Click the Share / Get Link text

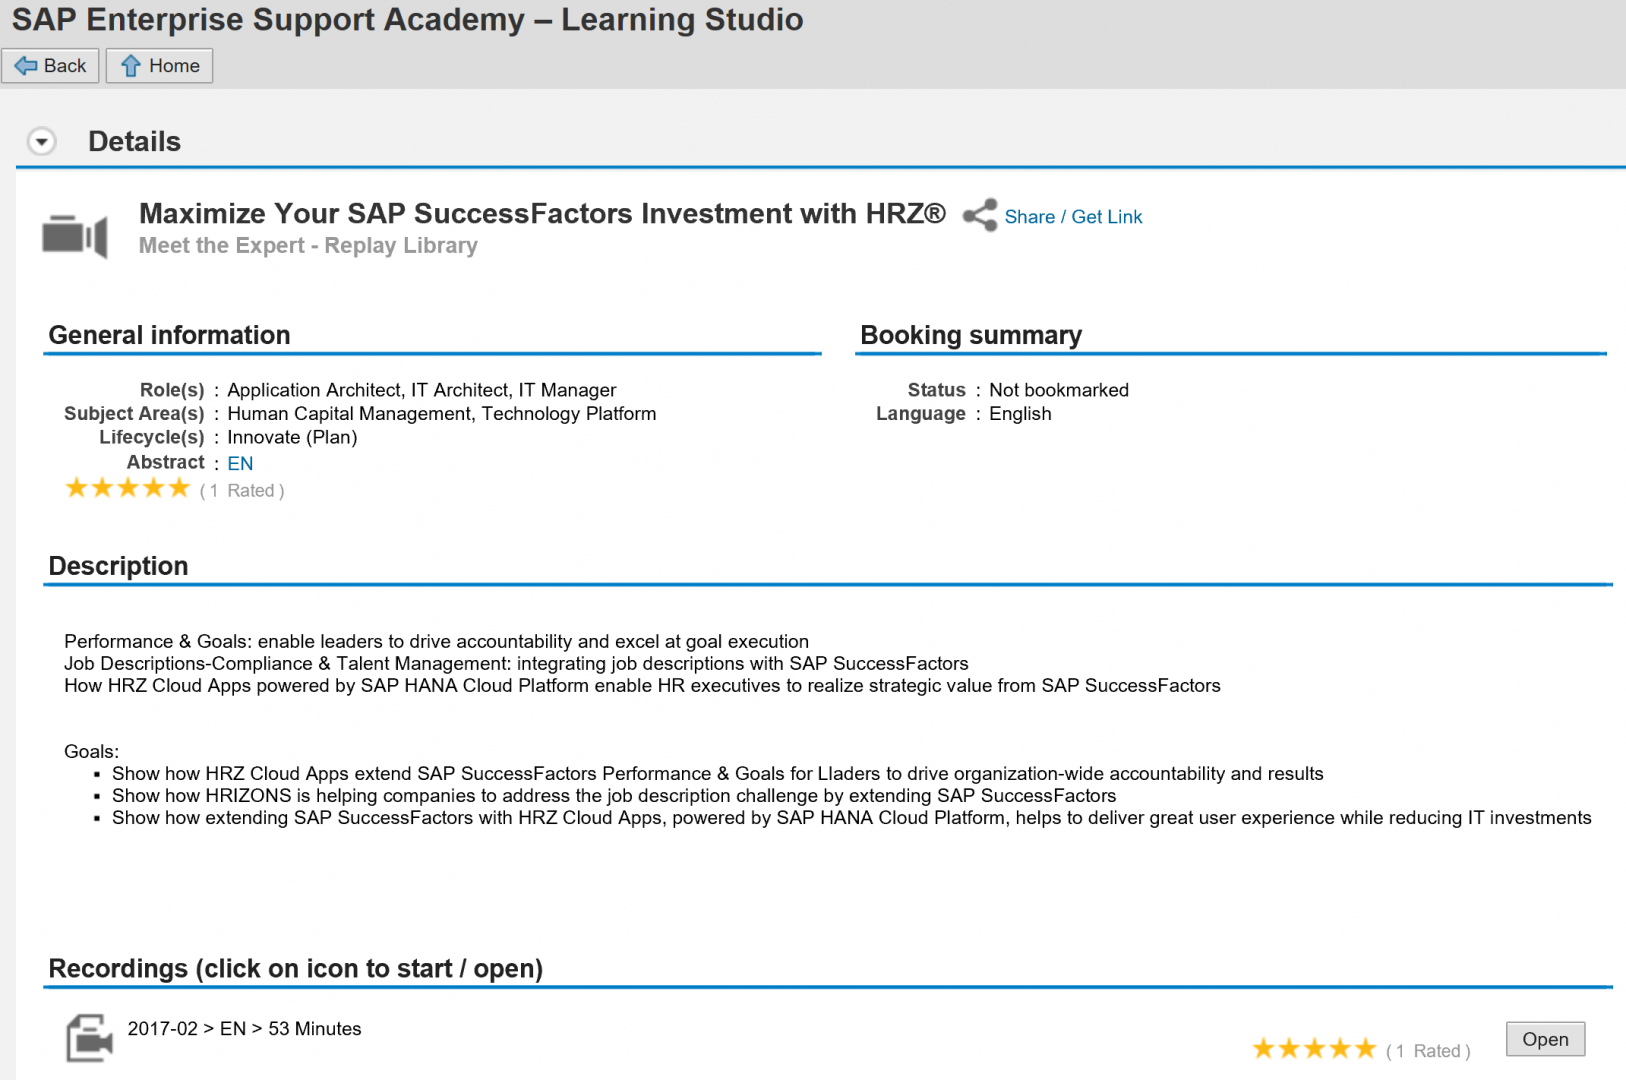point(1073,216)
